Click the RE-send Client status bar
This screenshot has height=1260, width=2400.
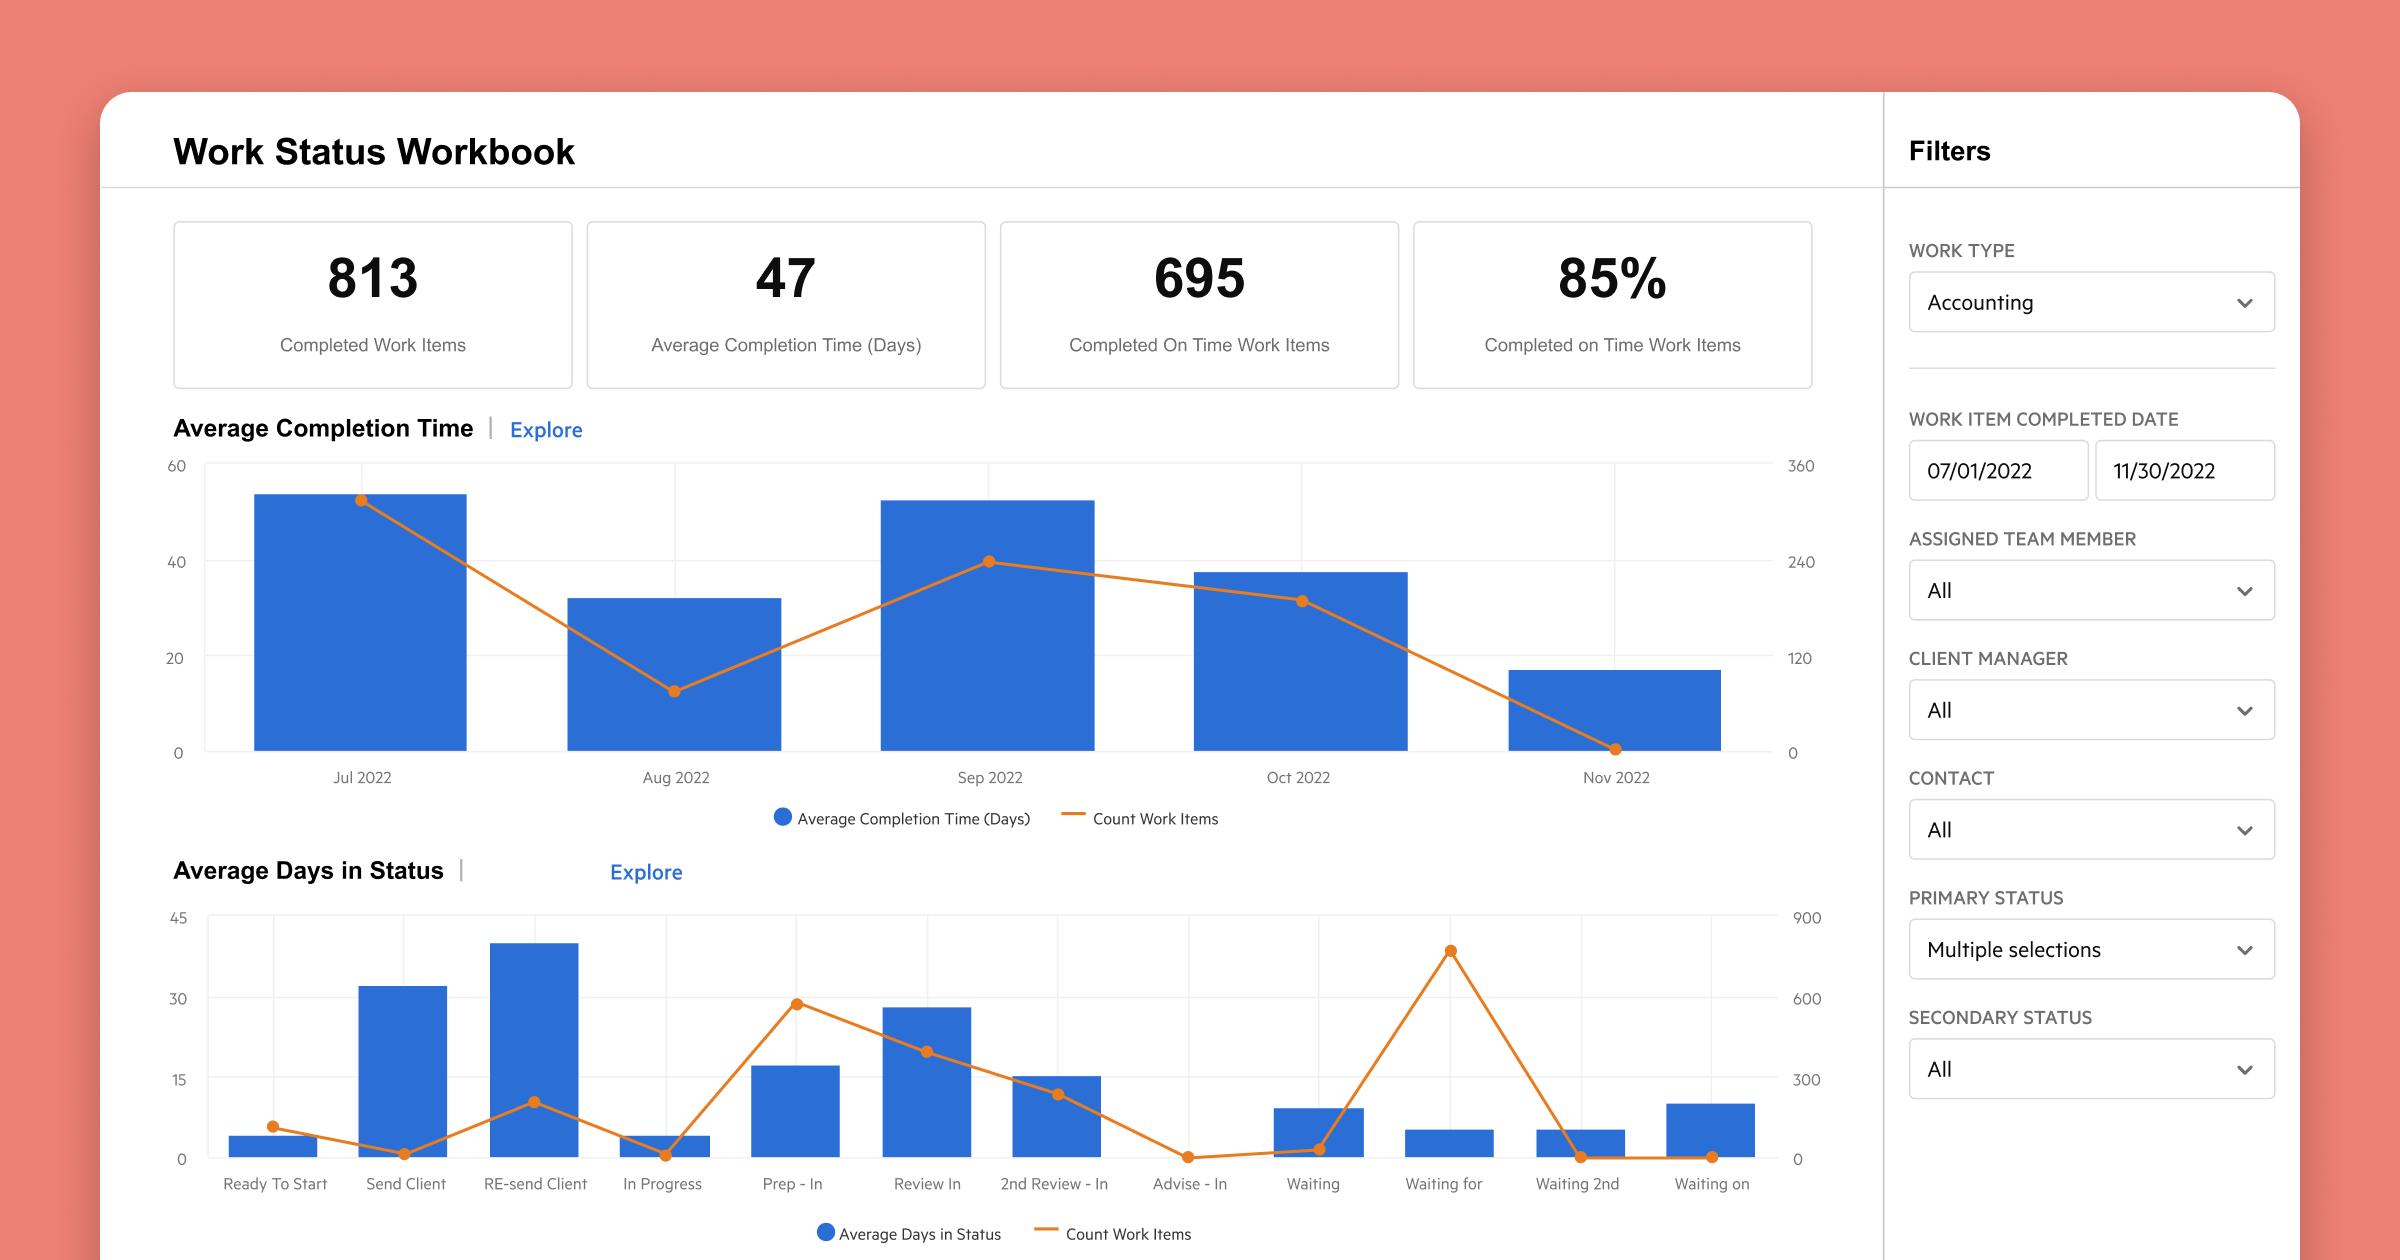(x=534, y=1030)
